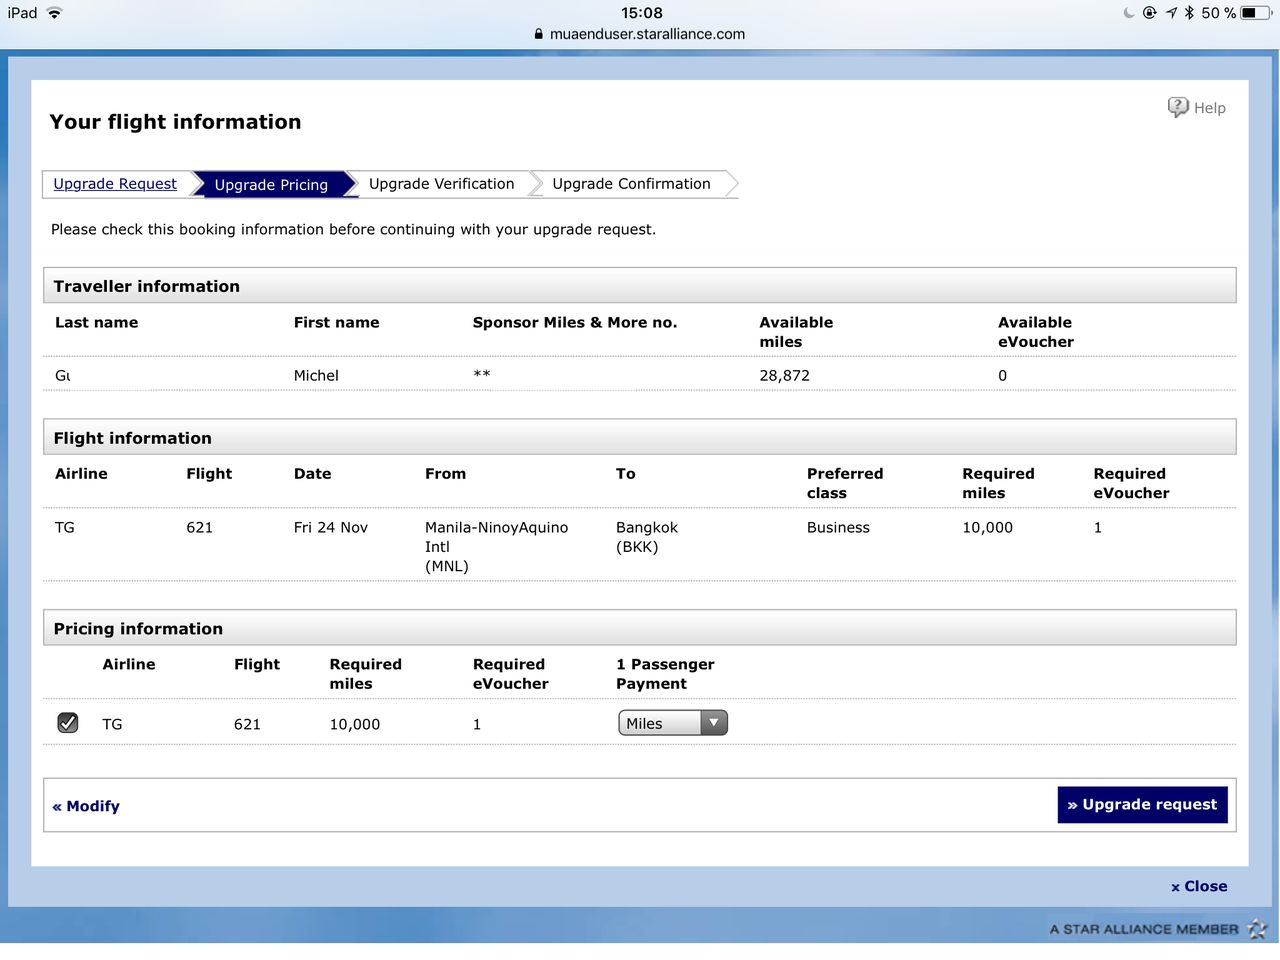Click the Modify link

pyautogui.click(x=86, y=806)
